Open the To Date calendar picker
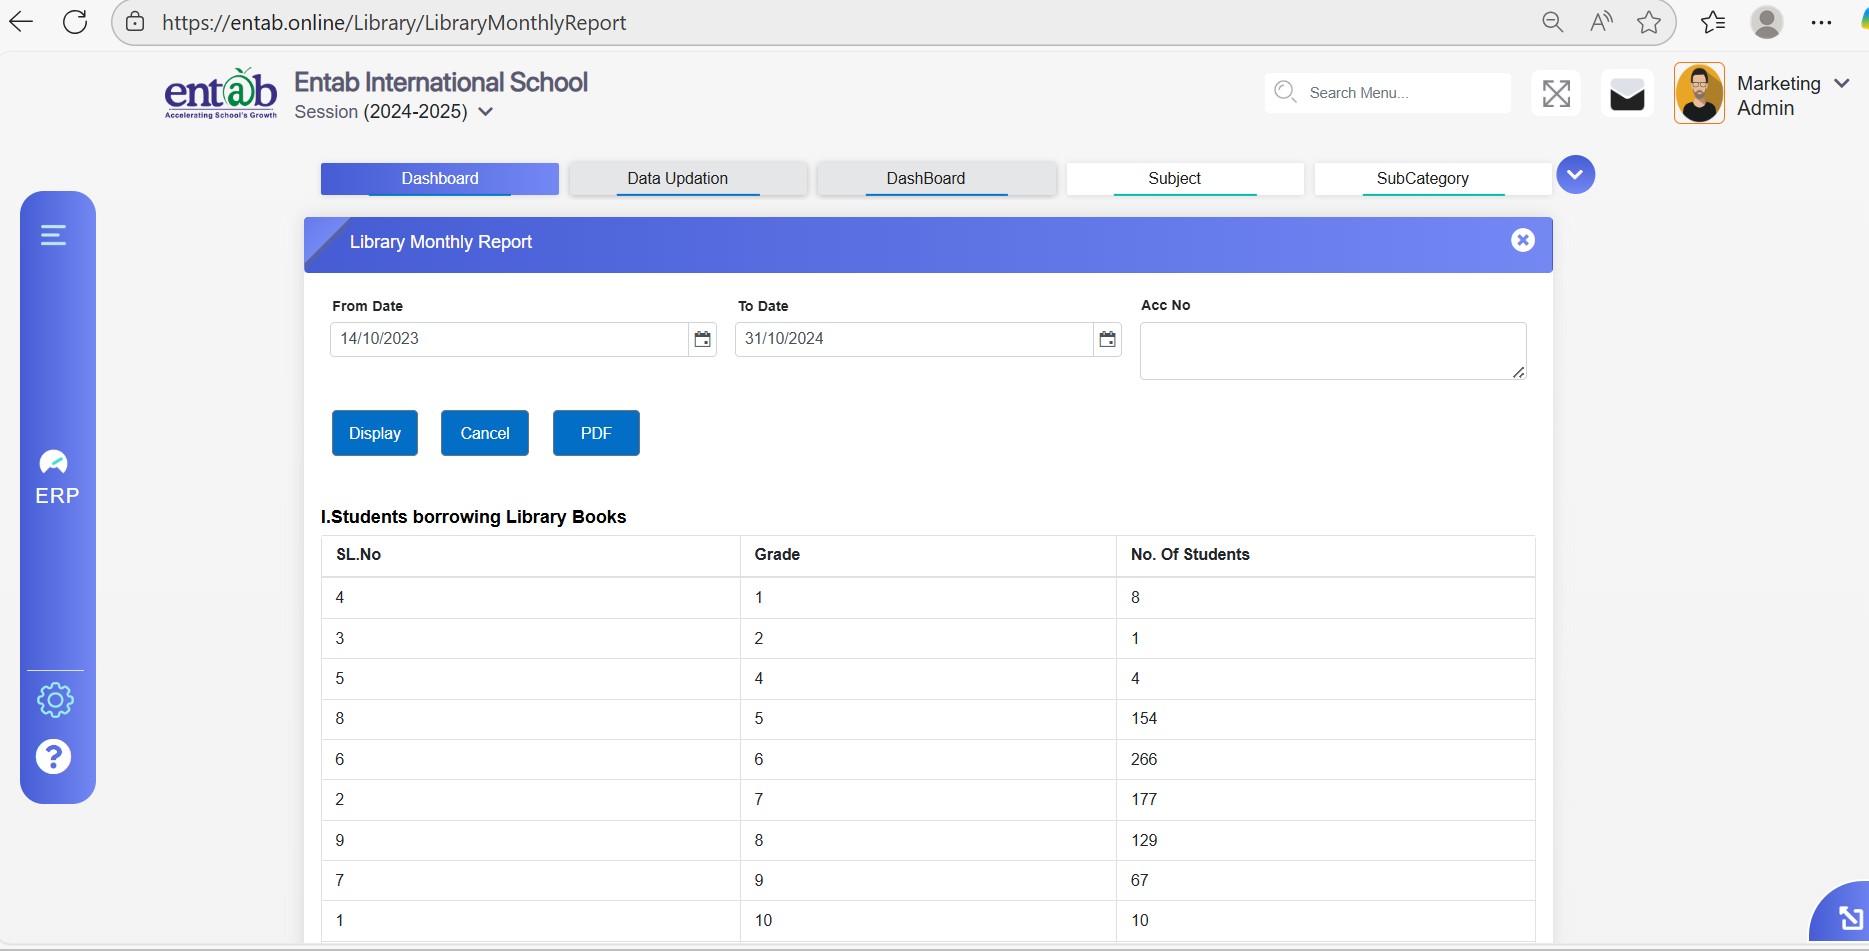The height and width of the screenshot is (951, 1869). point(1107,340)
